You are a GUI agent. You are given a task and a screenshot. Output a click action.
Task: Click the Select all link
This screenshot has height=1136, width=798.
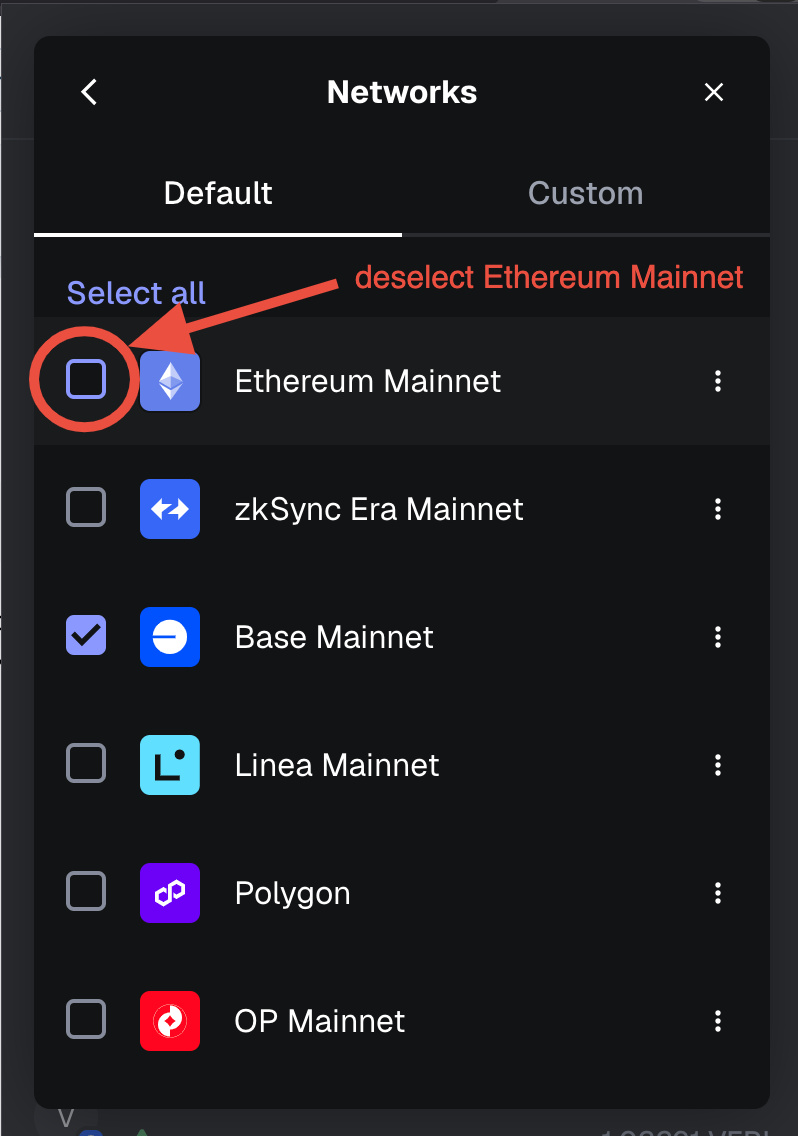[136, 293]
